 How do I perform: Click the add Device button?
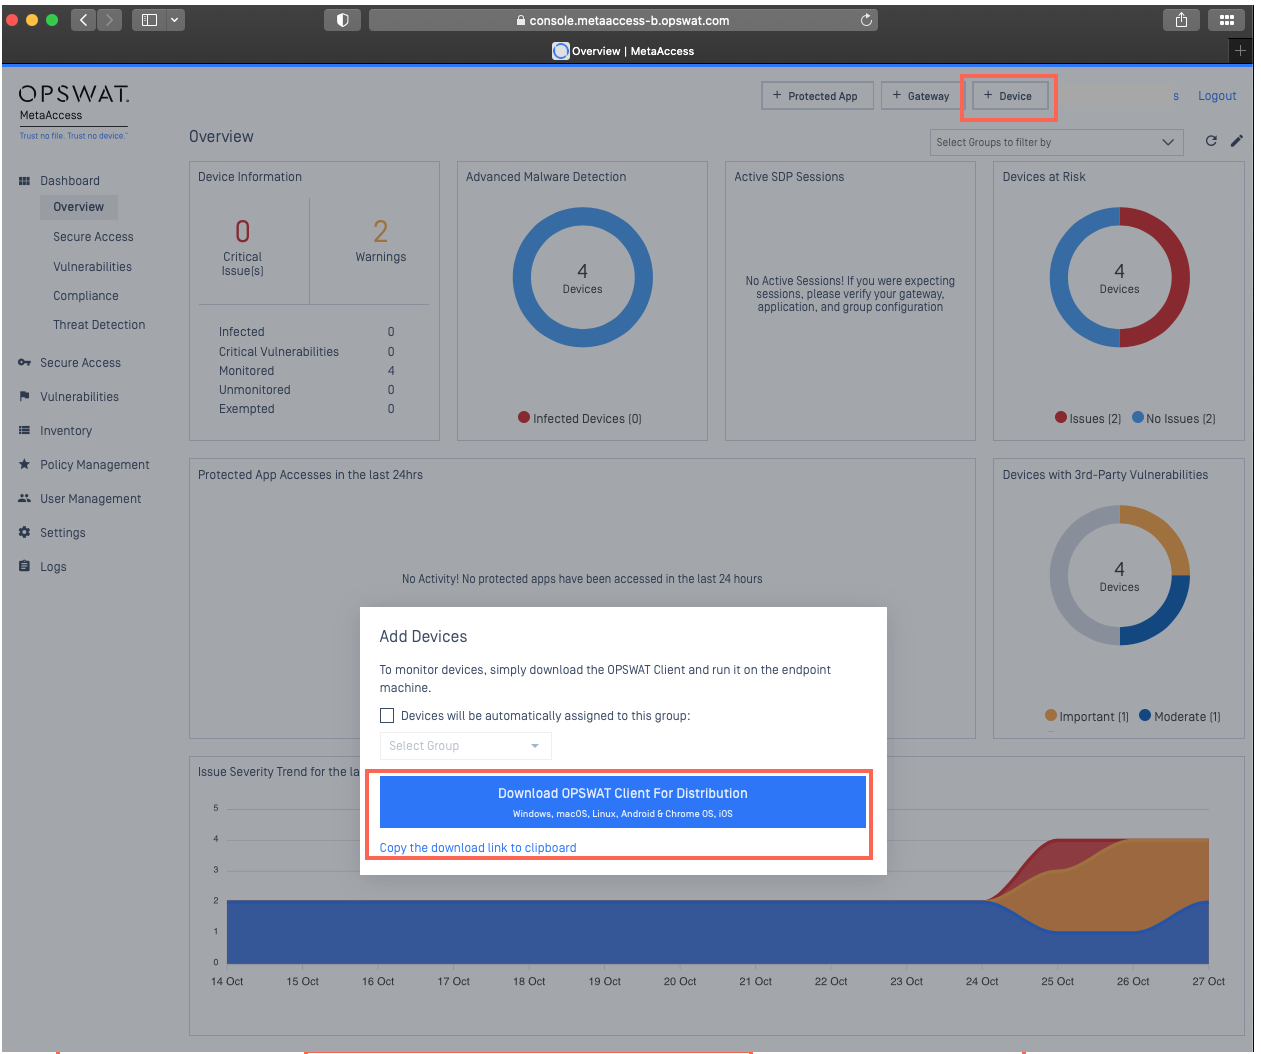tap(1009, 96)
